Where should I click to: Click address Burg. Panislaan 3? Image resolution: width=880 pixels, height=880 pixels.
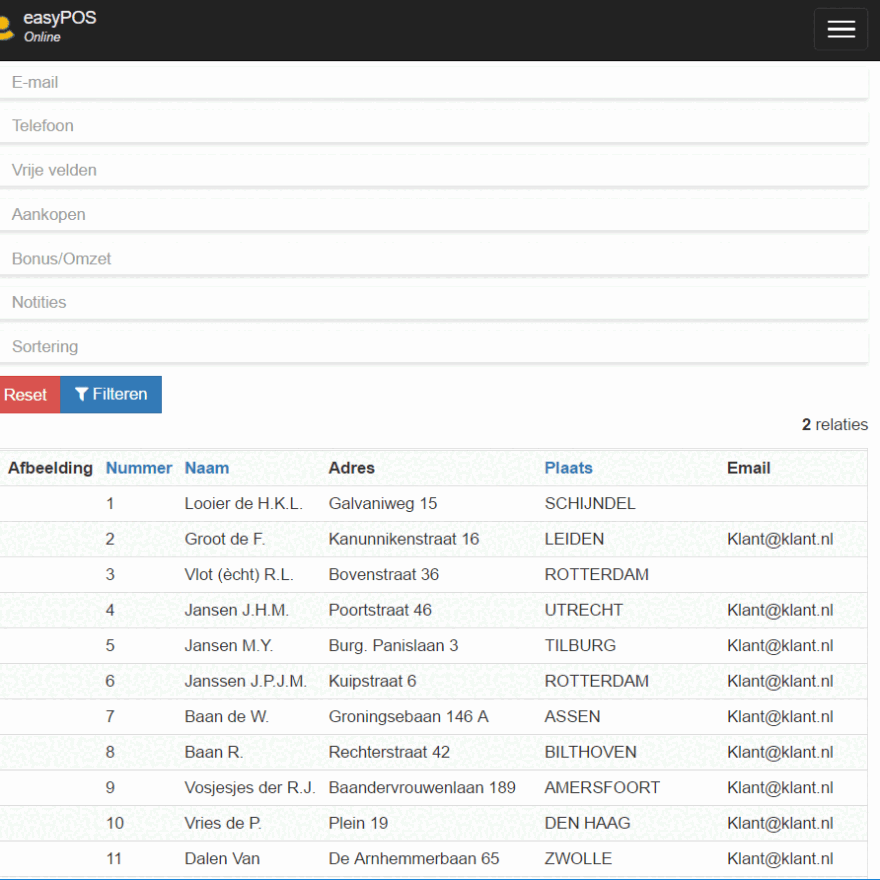pyautogui.click(x=393, y=645)
